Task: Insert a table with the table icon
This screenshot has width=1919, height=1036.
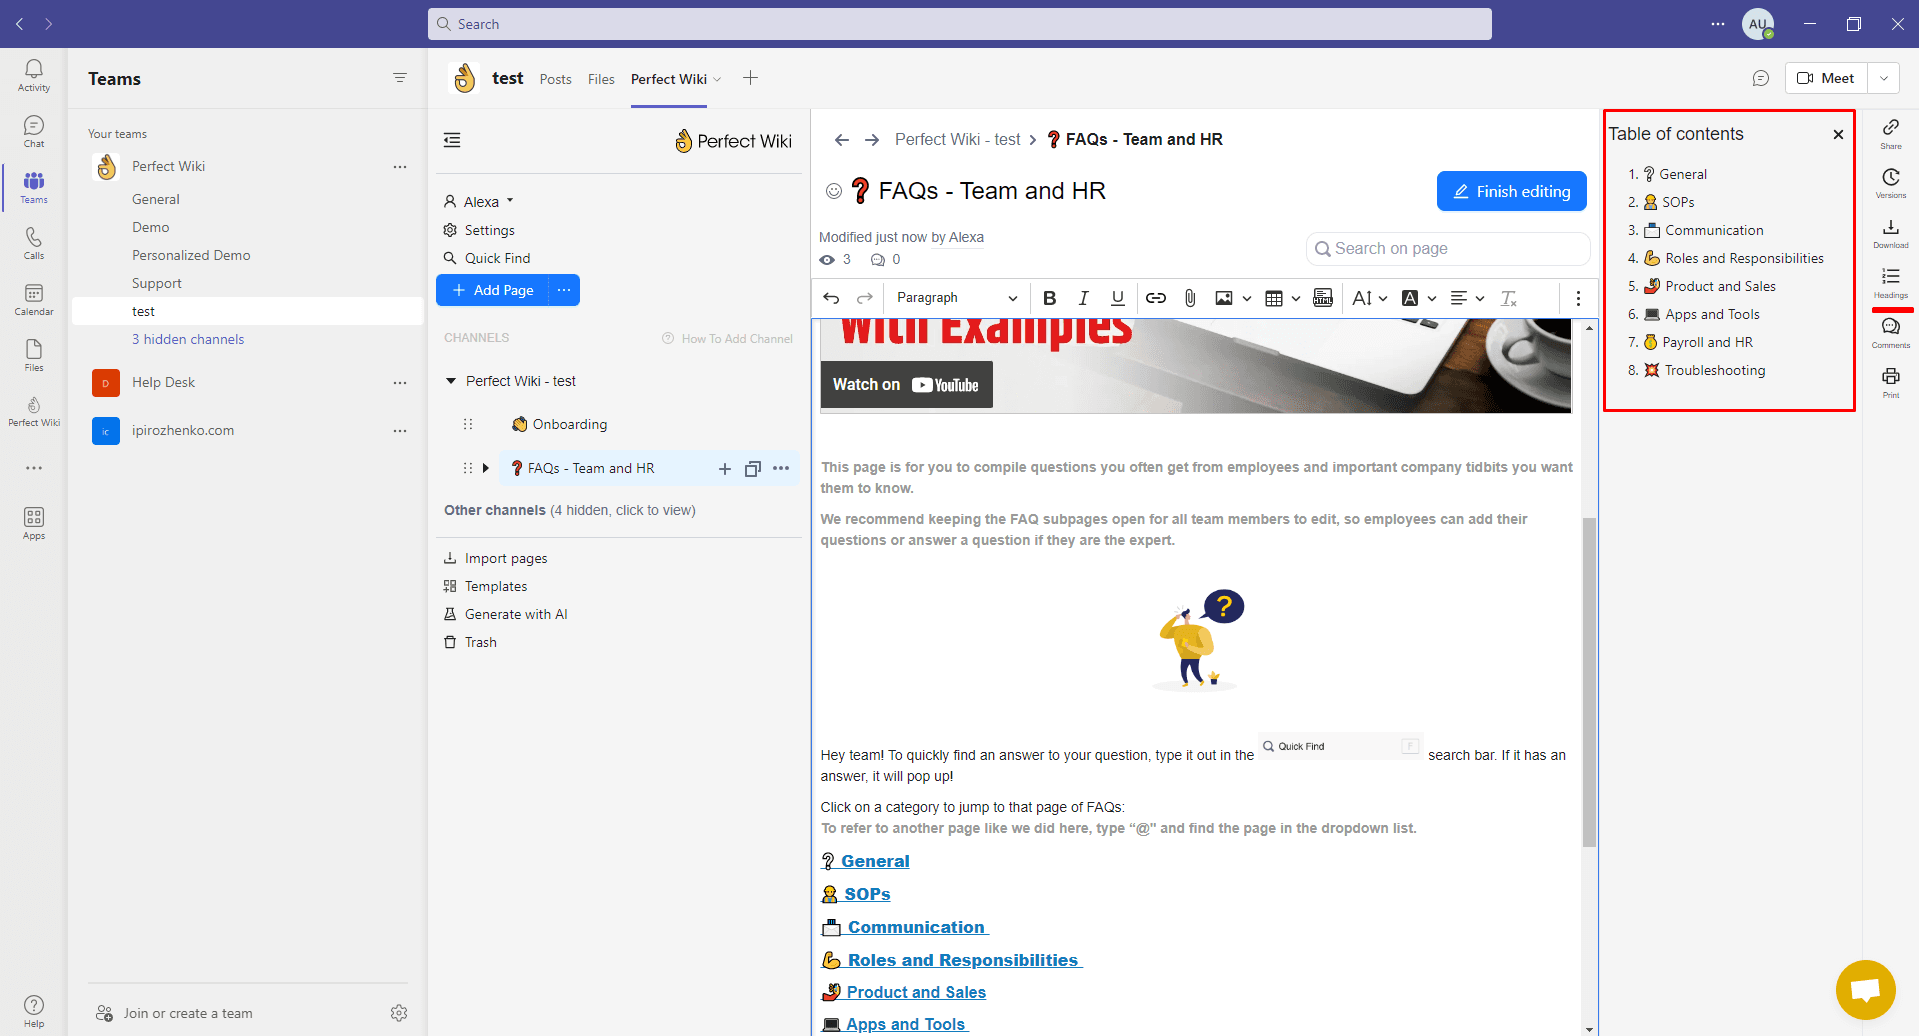Action: (x=1273, y=298)
